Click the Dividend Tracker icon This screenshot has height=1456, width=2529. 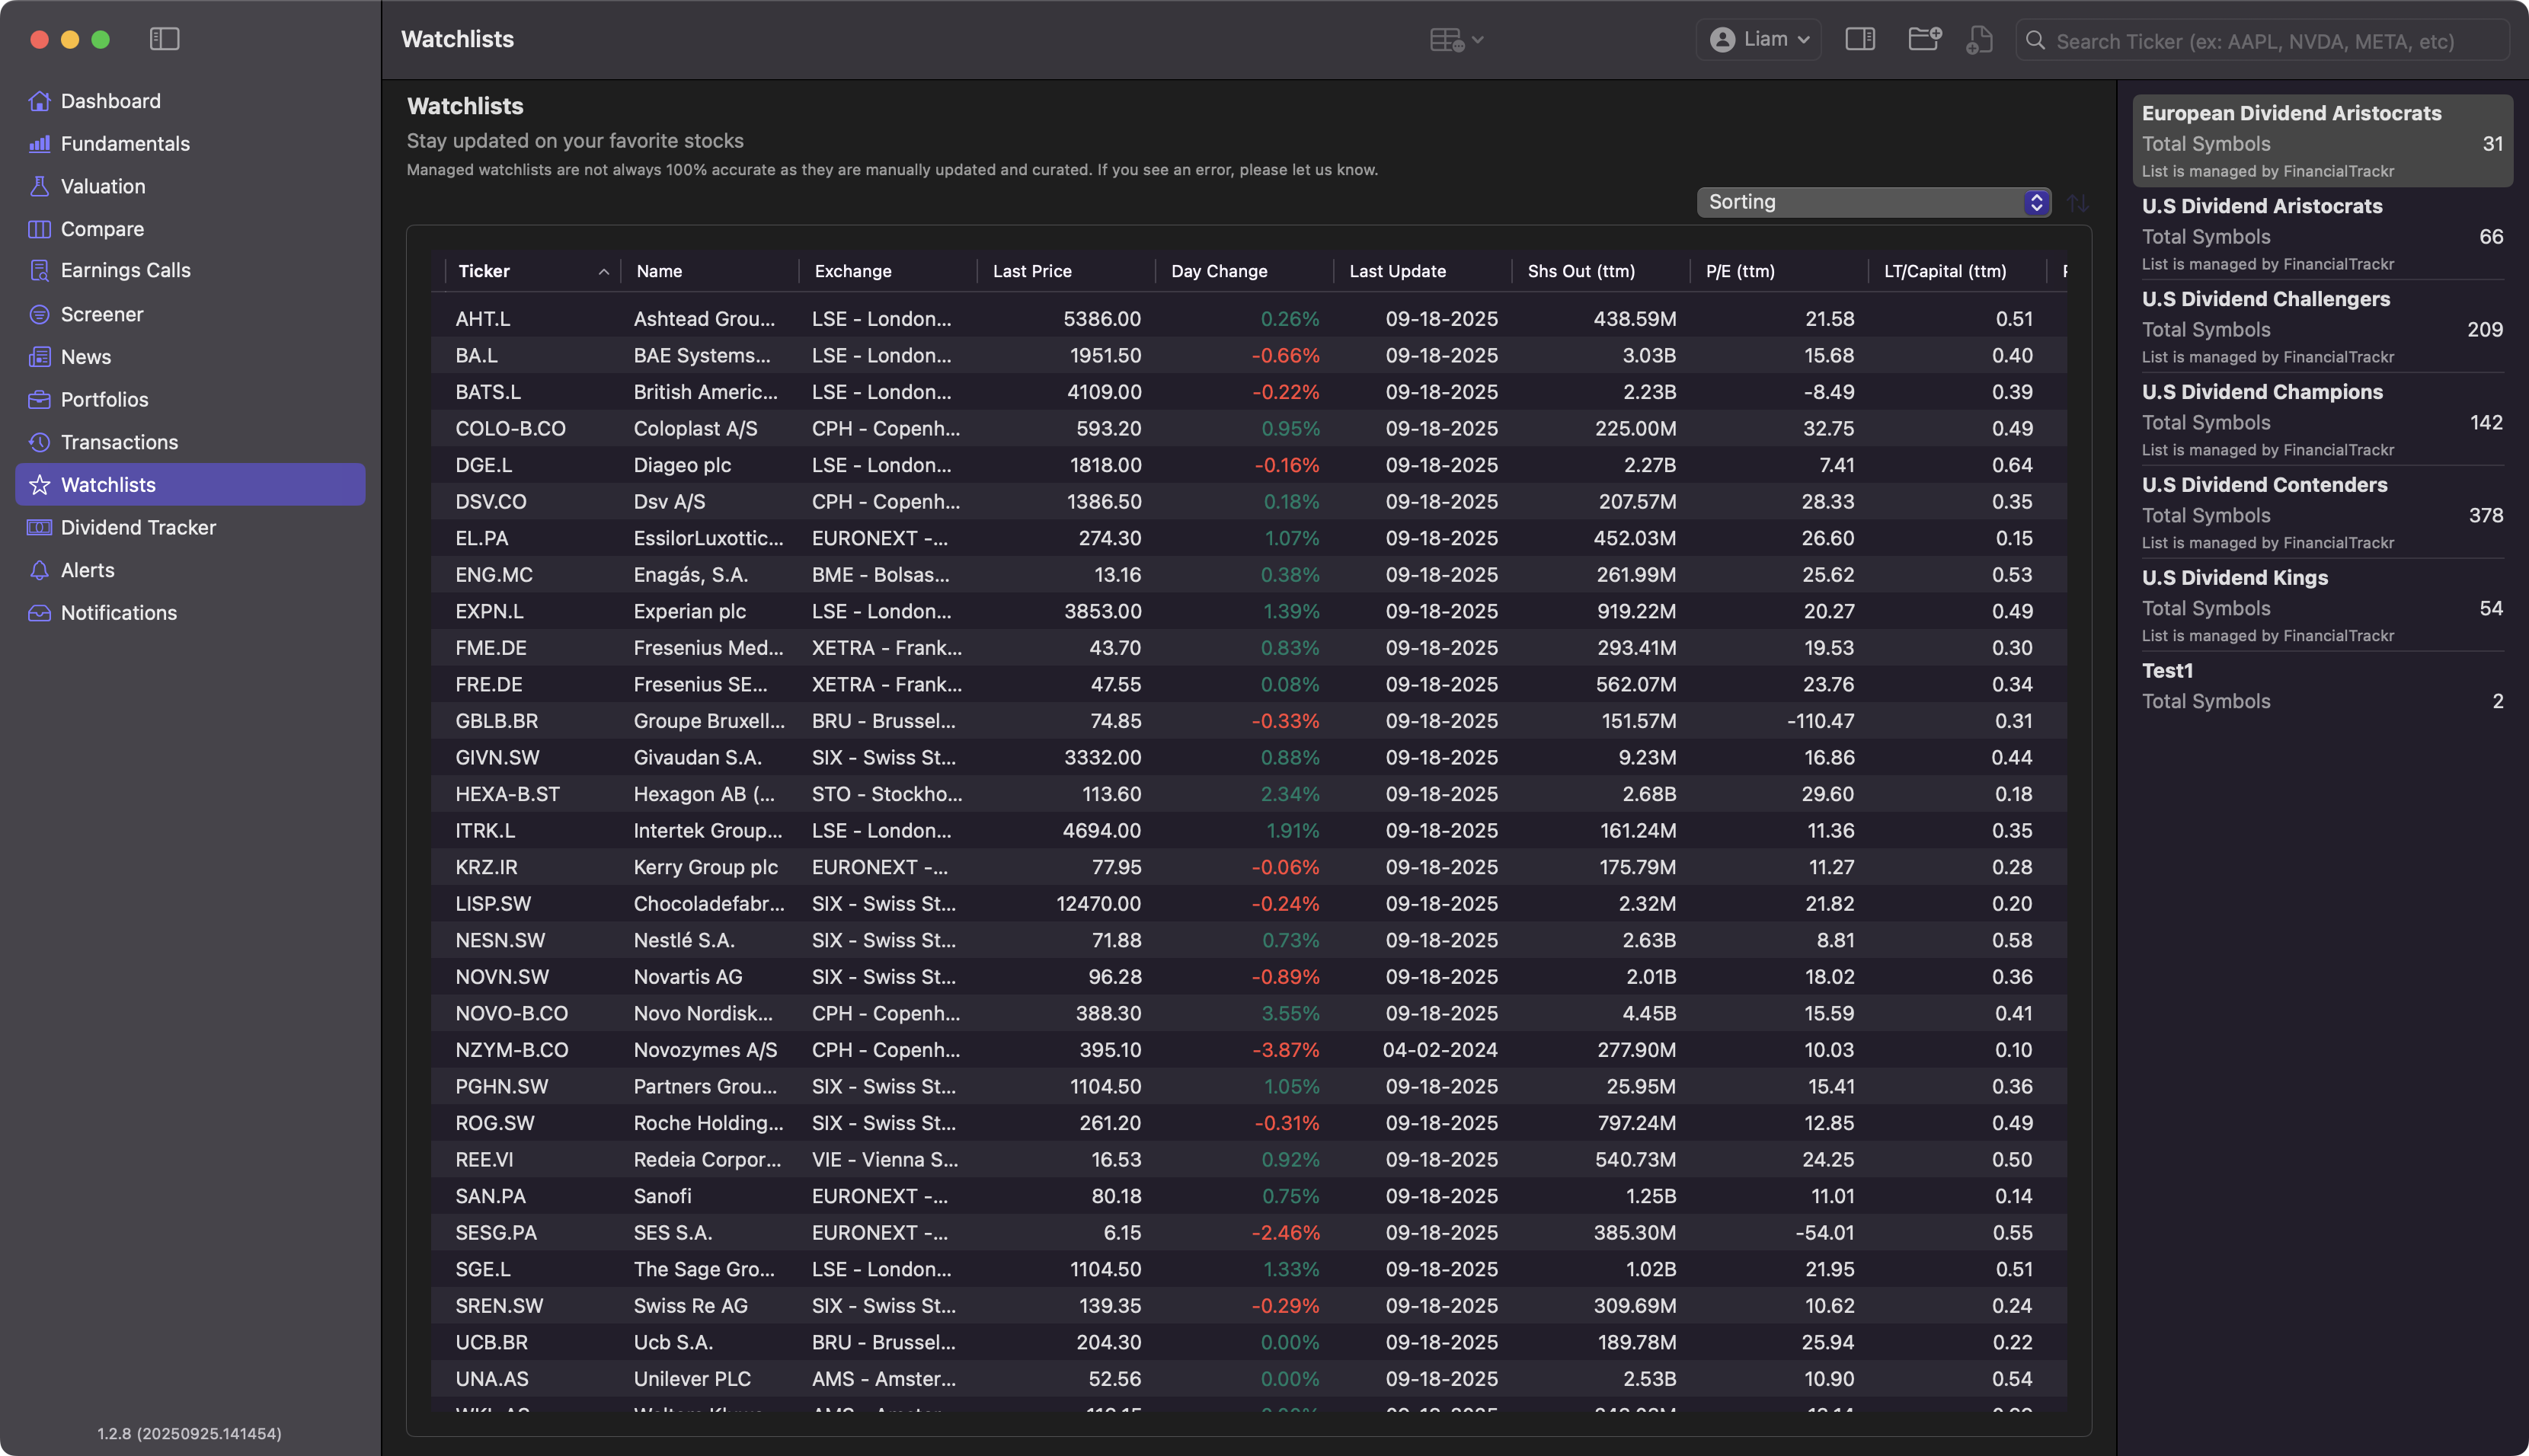[x=39, y=527]
